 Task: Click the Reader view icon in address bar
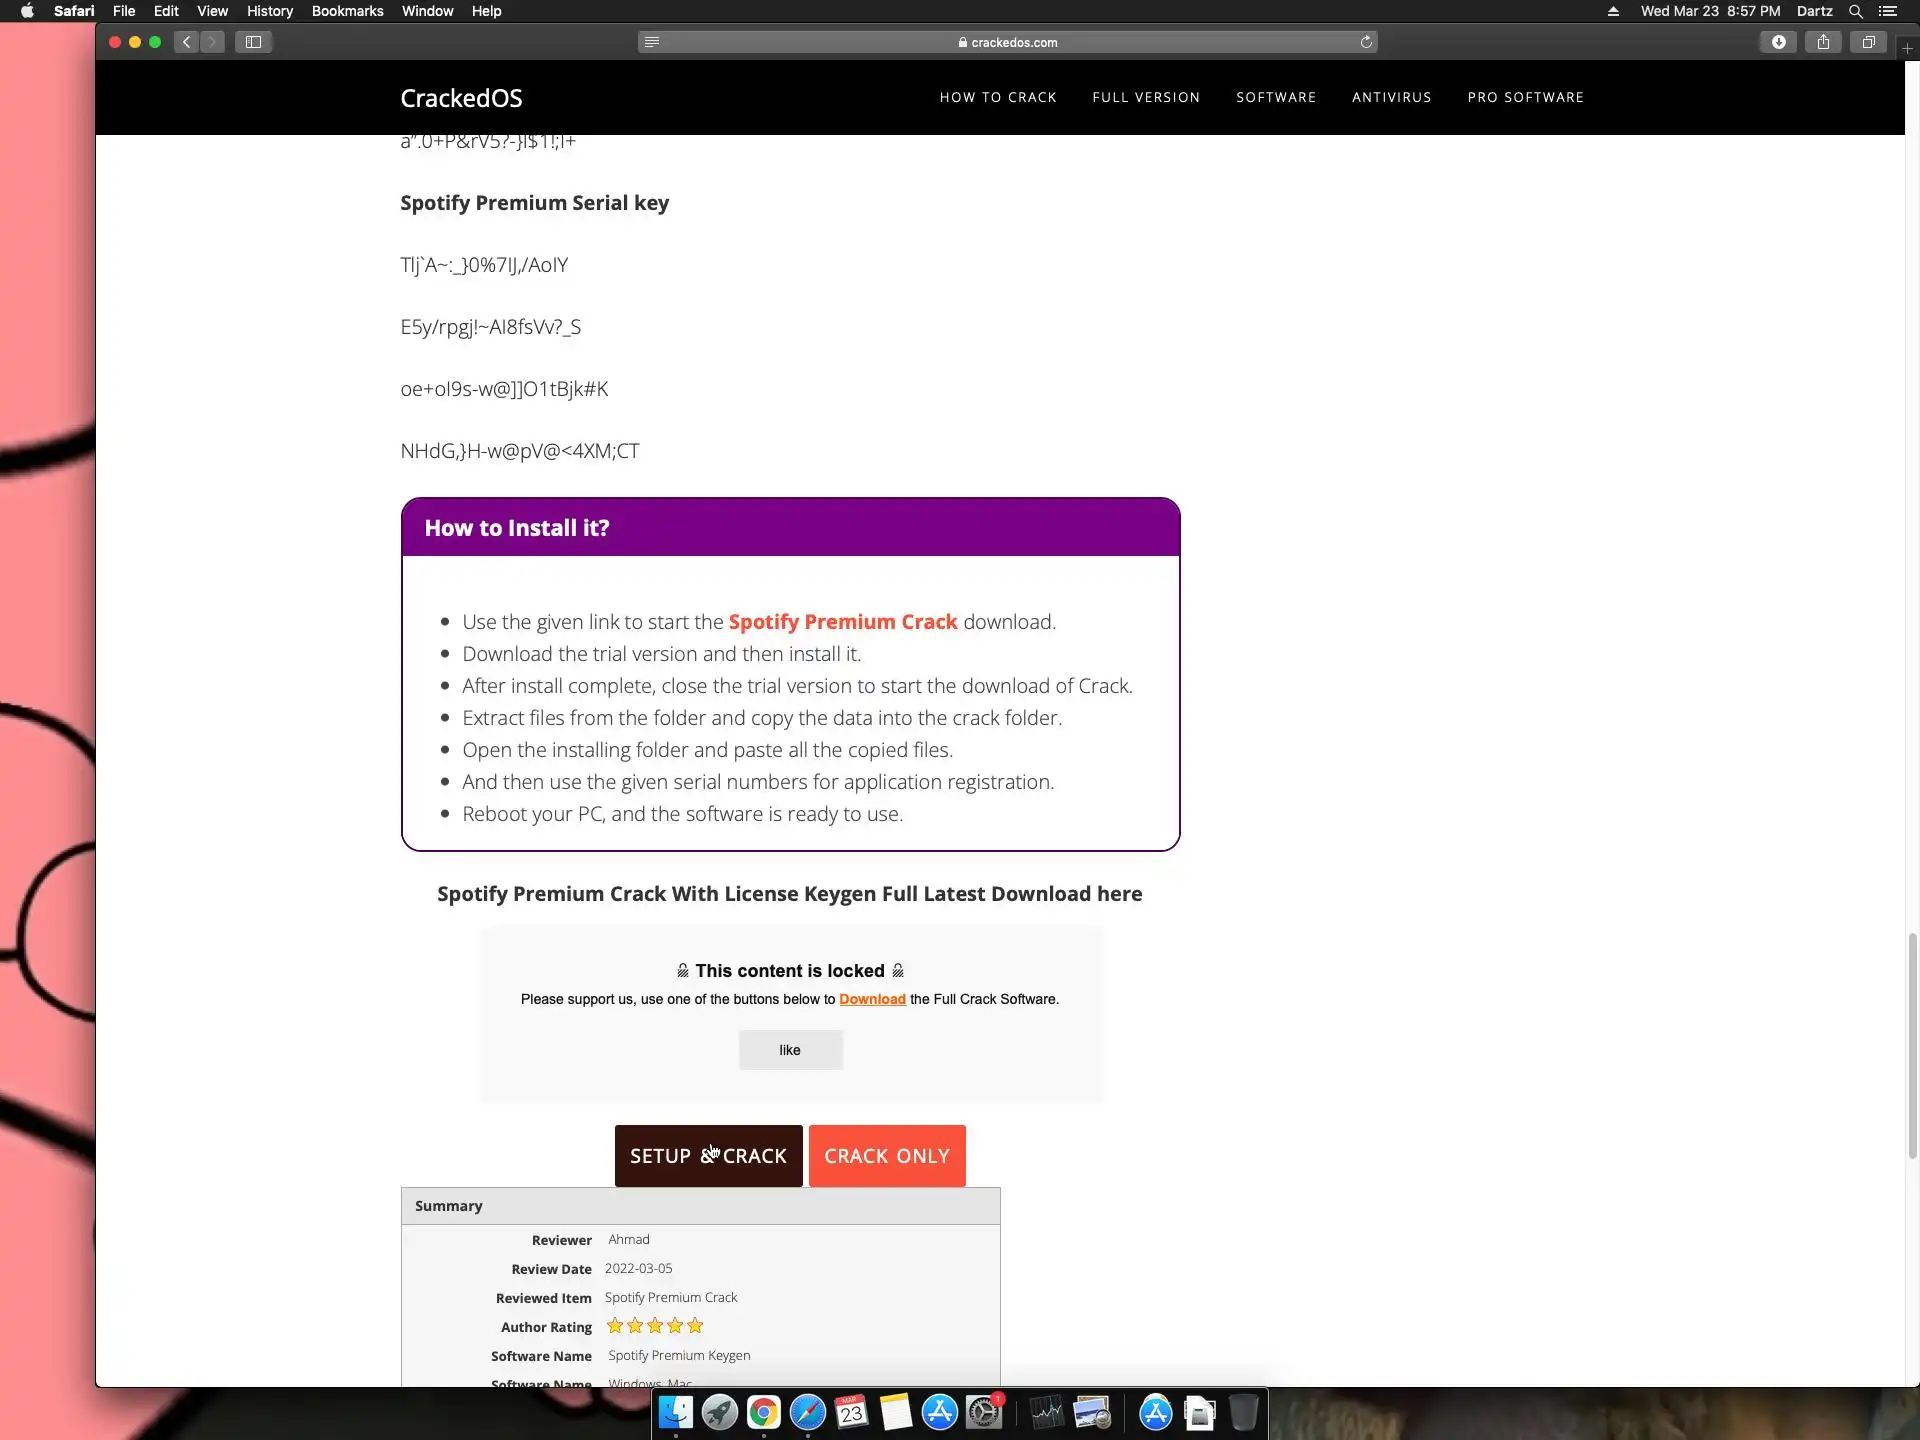click(x=652, y=42)
